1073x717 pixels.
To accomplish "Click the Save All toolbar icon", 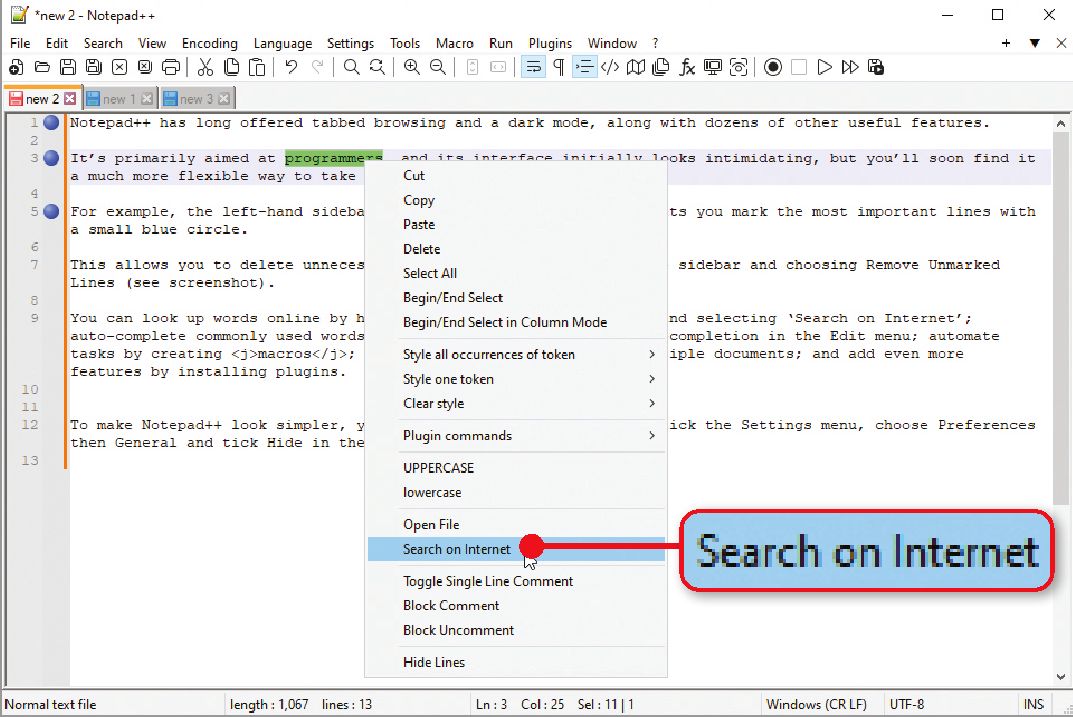I will tap(94, 67).
